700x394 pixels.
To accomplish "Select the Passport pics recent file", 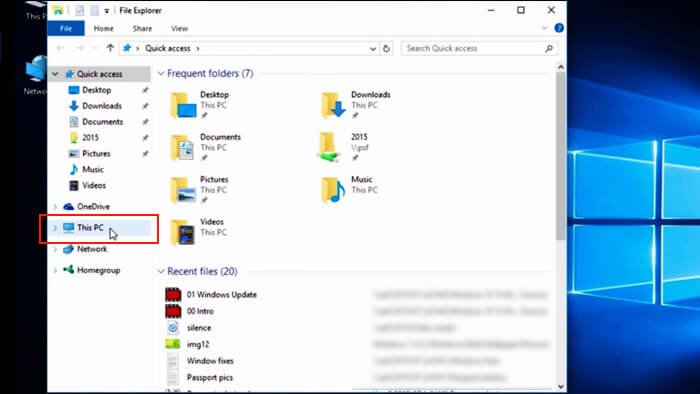I will click(209, 377).
